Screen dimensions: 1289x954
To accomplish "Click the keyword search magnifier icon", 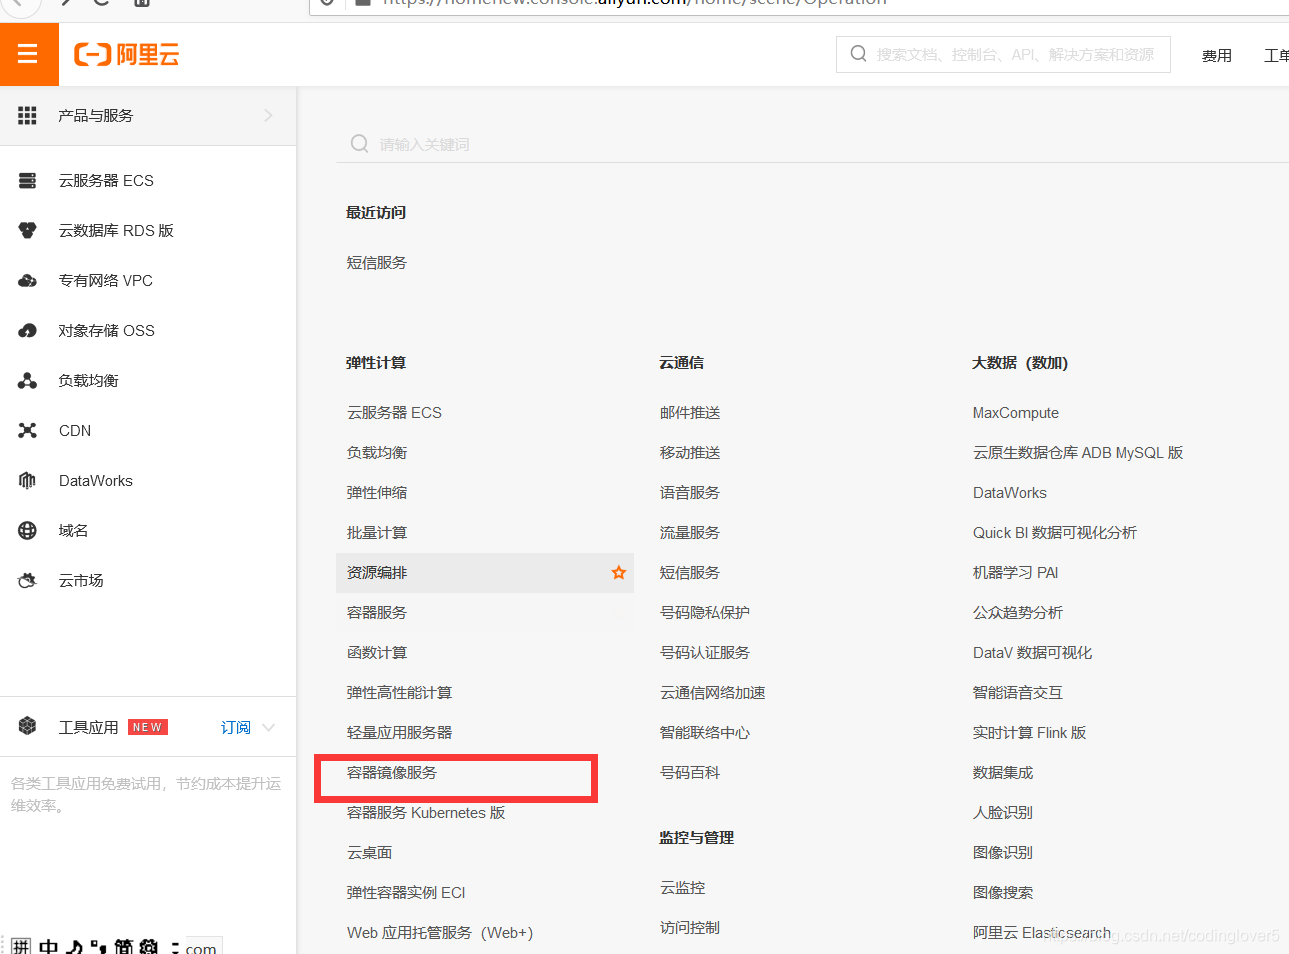I will 360,144.
